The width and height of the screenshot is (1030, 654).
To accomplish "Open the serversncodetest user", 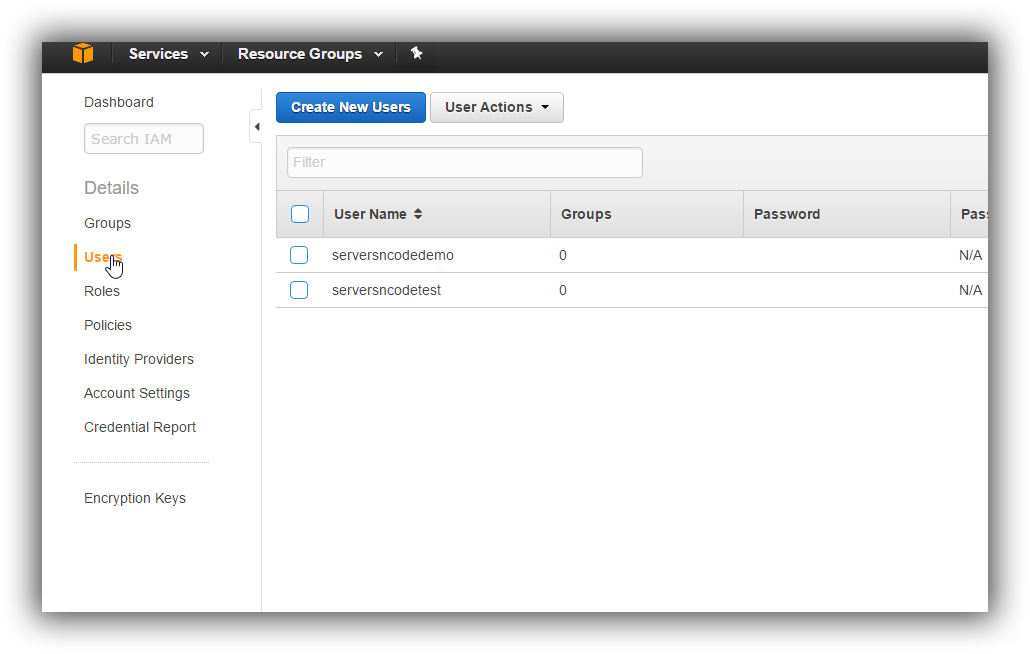I will coord(386,290).
